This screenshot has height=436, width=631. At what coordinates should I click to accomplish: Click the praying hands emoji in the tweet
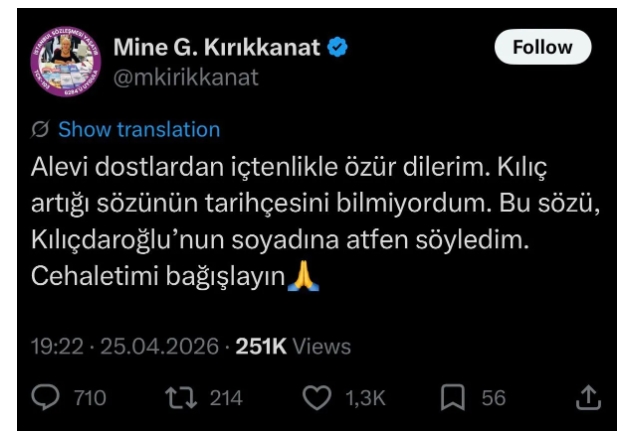pos(304,276)
